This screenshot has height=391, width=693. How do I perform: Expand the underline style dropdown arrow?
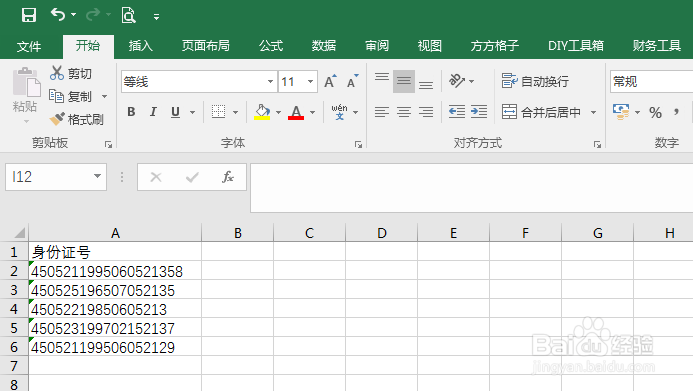click(x=193, y=112)
